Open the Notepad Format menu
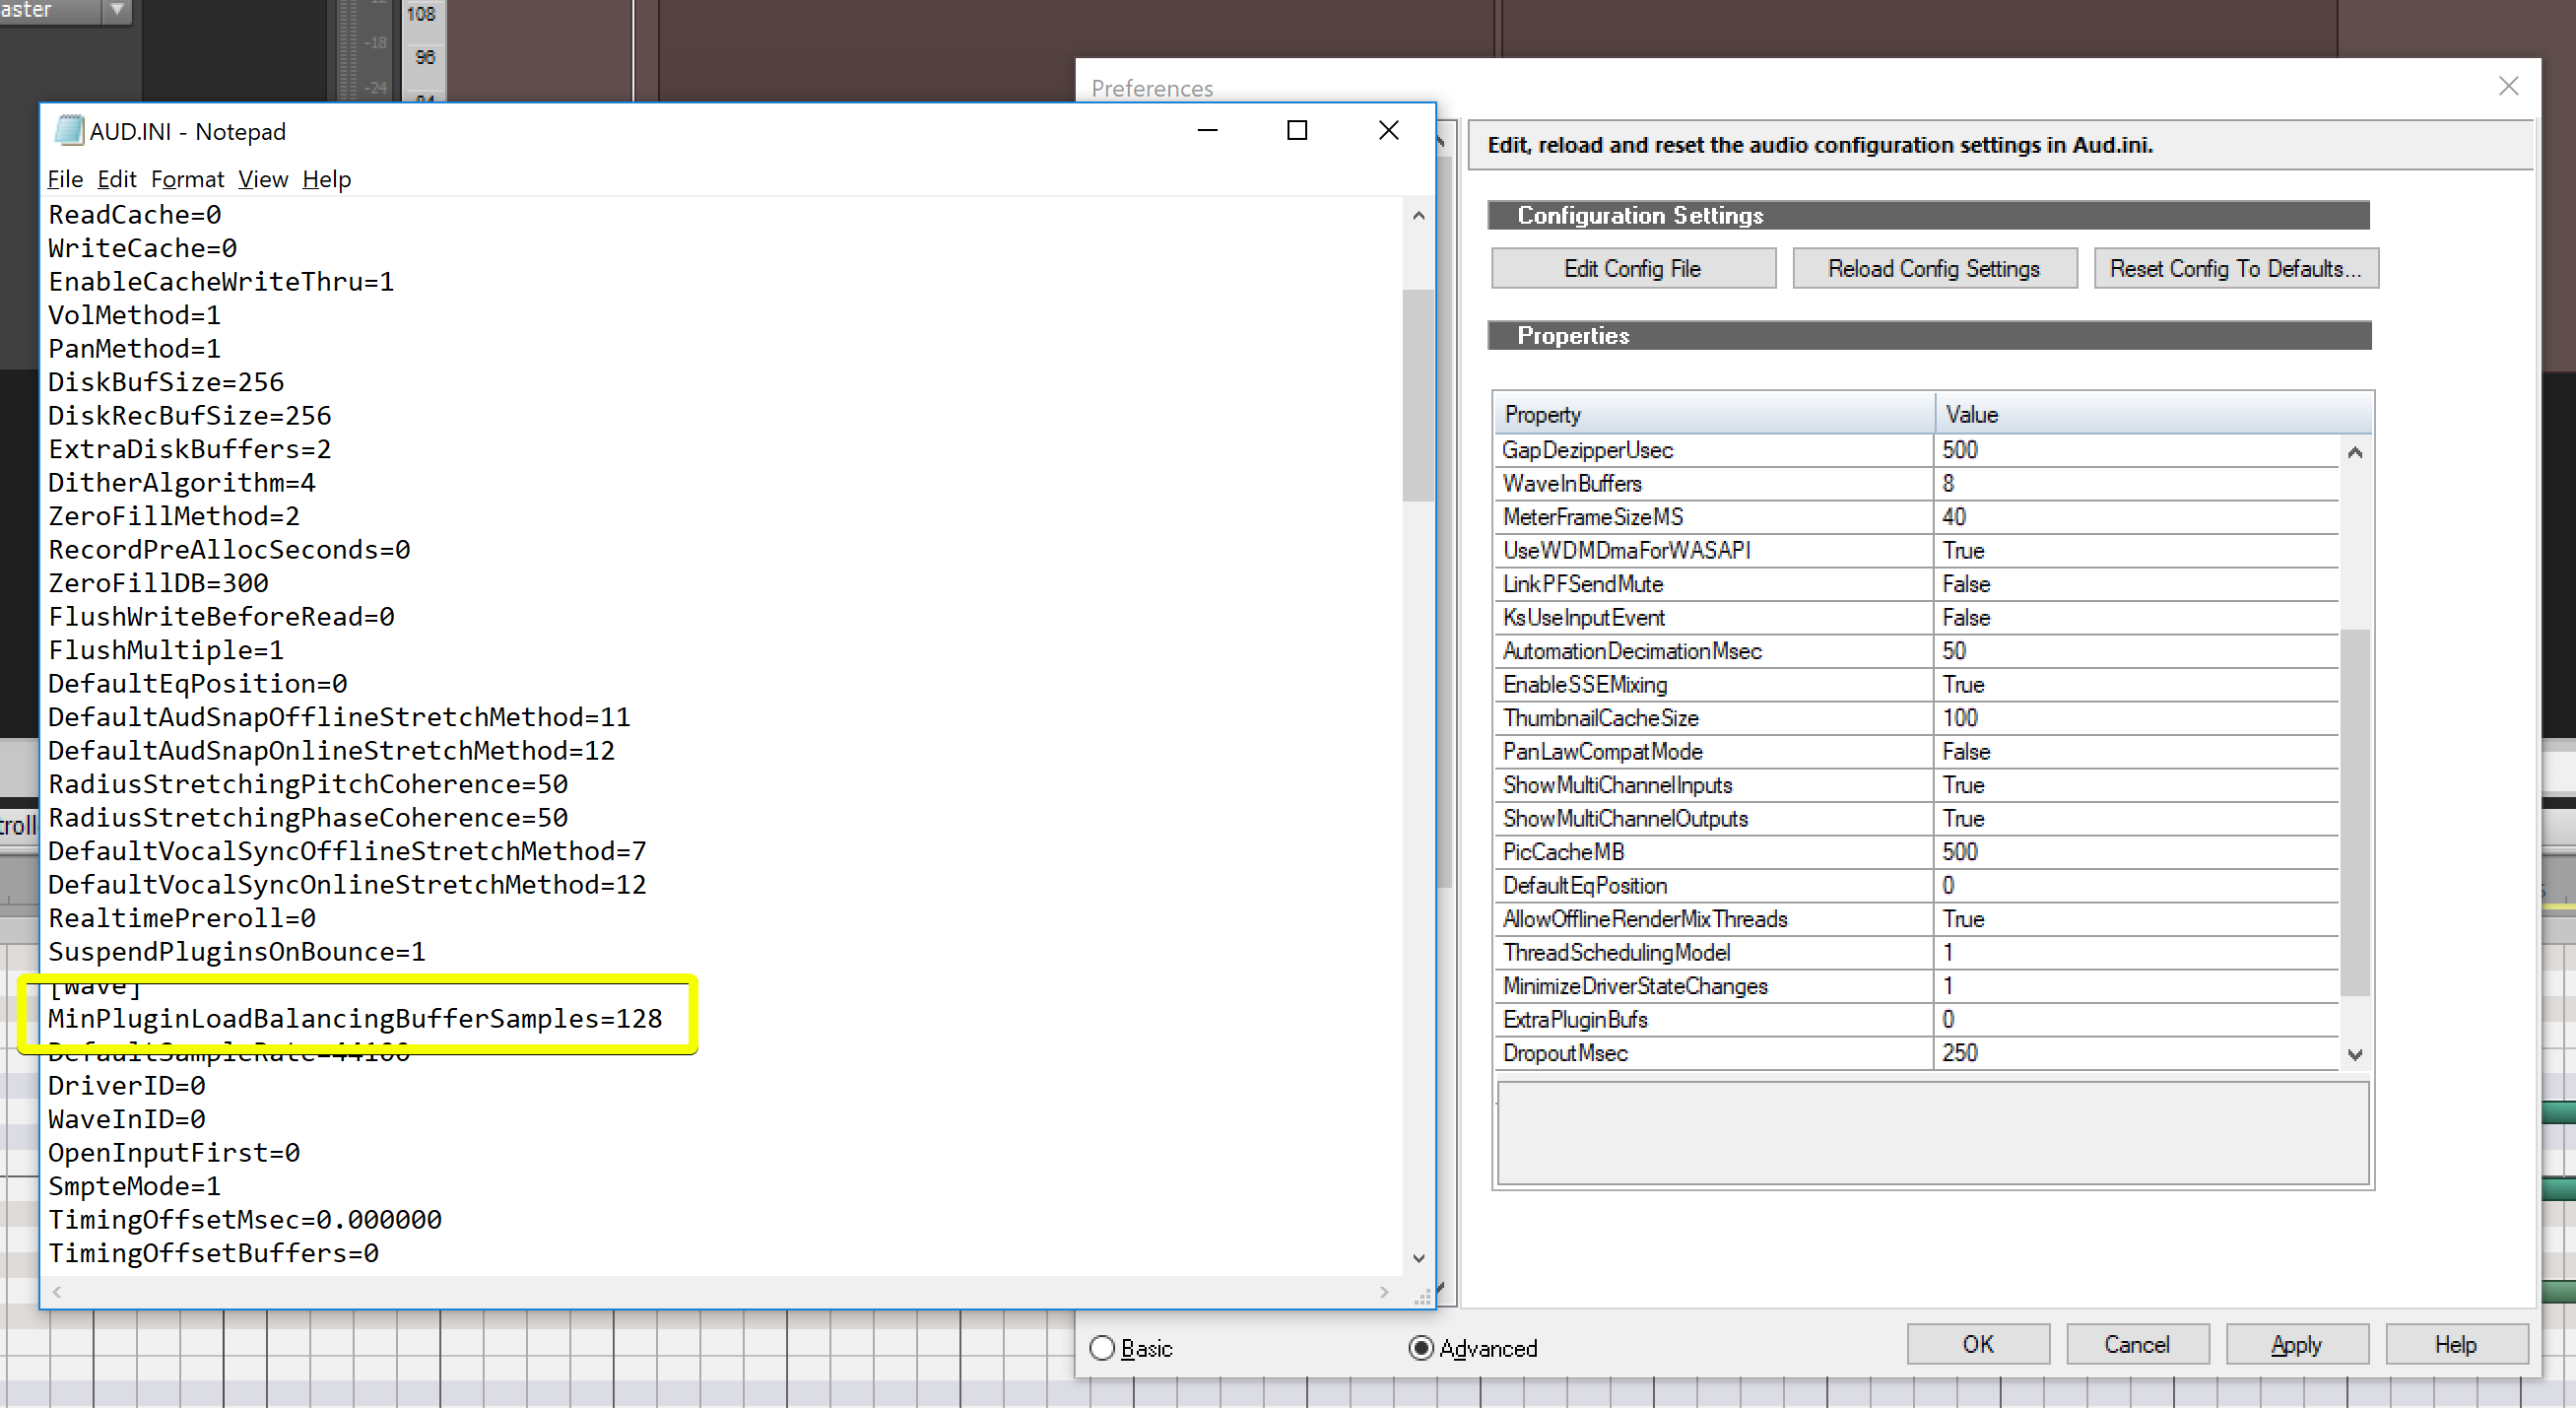Image resolution: width=2576 pixels, height=1408 pixels. click(187, 179)
